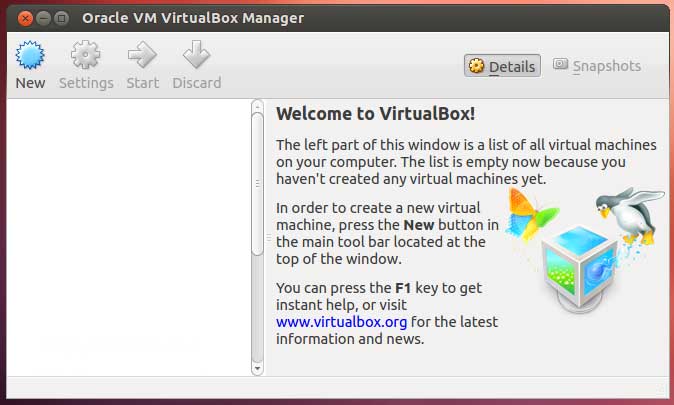Click the scrollbar up arrow

pyautogui.click(x=257, y=106)
